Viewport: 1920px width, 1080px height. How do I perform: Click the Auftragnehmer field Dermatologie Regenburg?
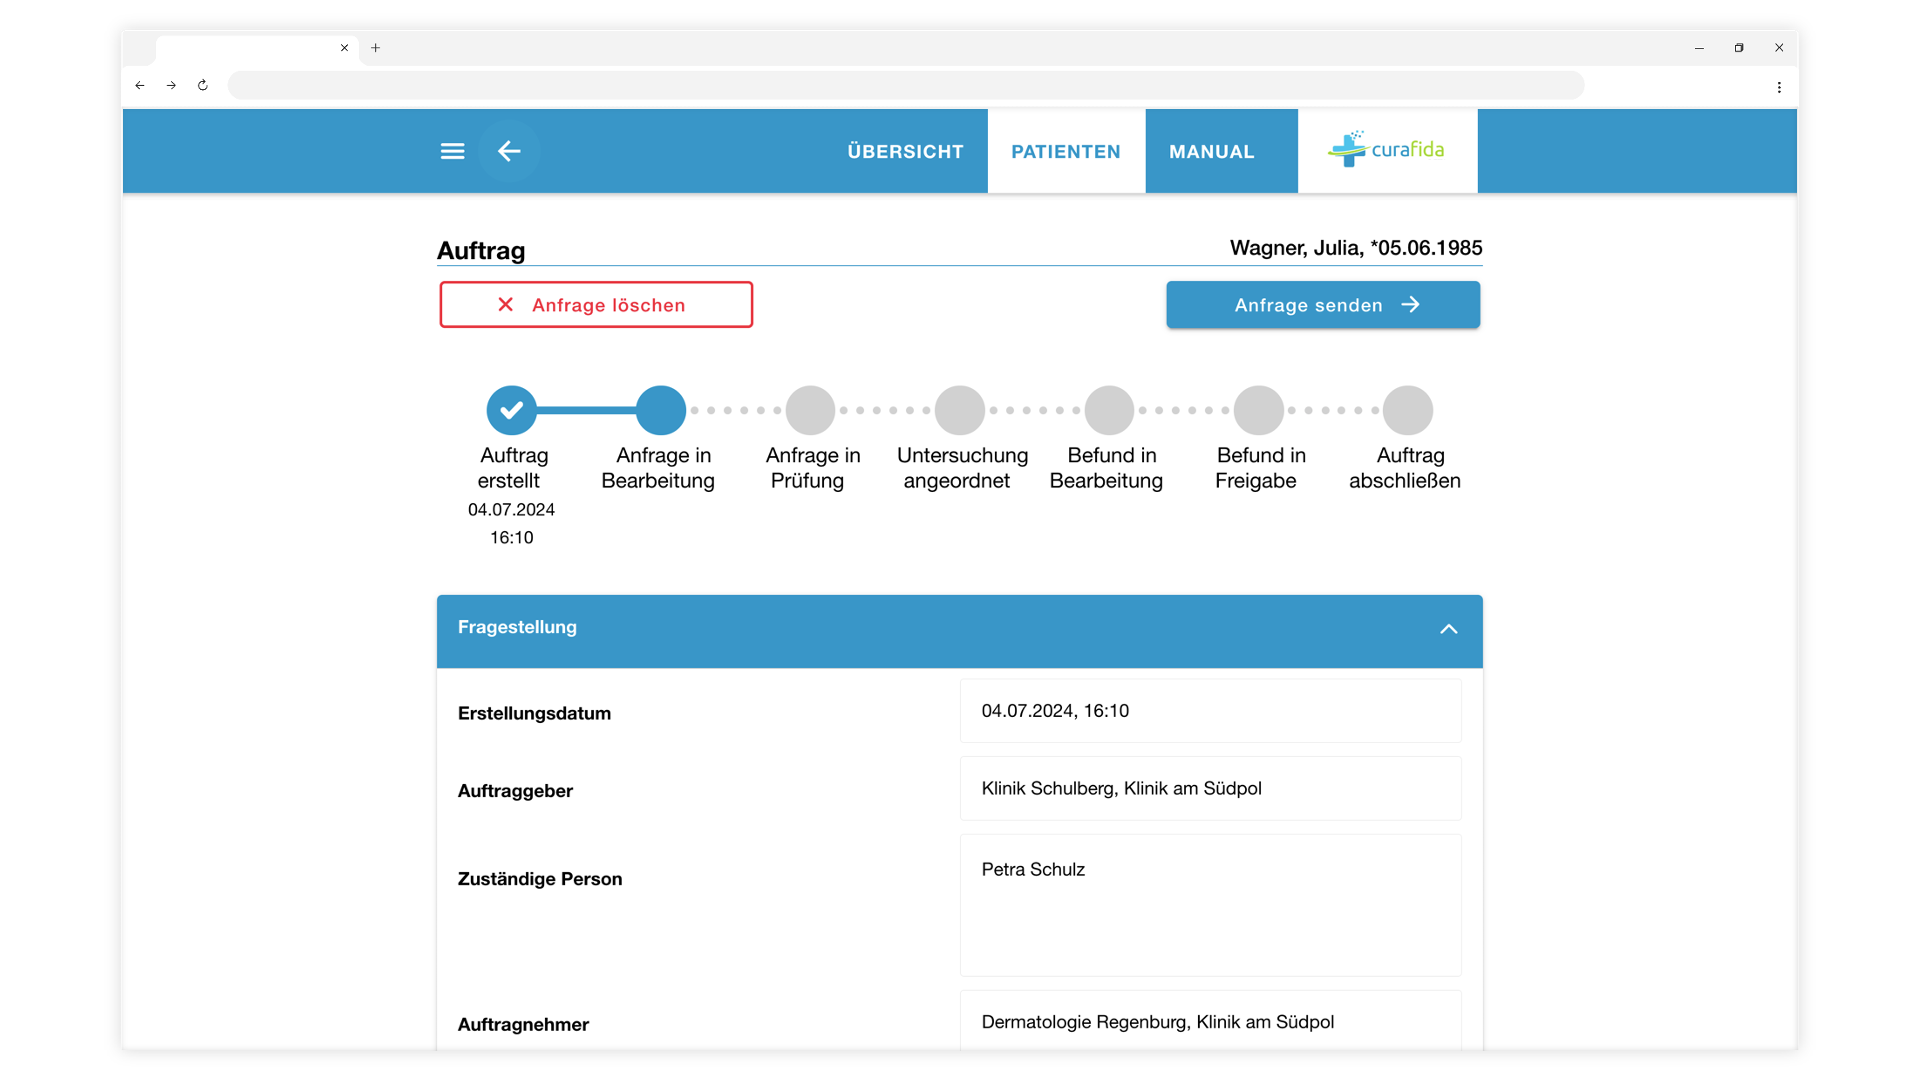tap(1210, 1021)
